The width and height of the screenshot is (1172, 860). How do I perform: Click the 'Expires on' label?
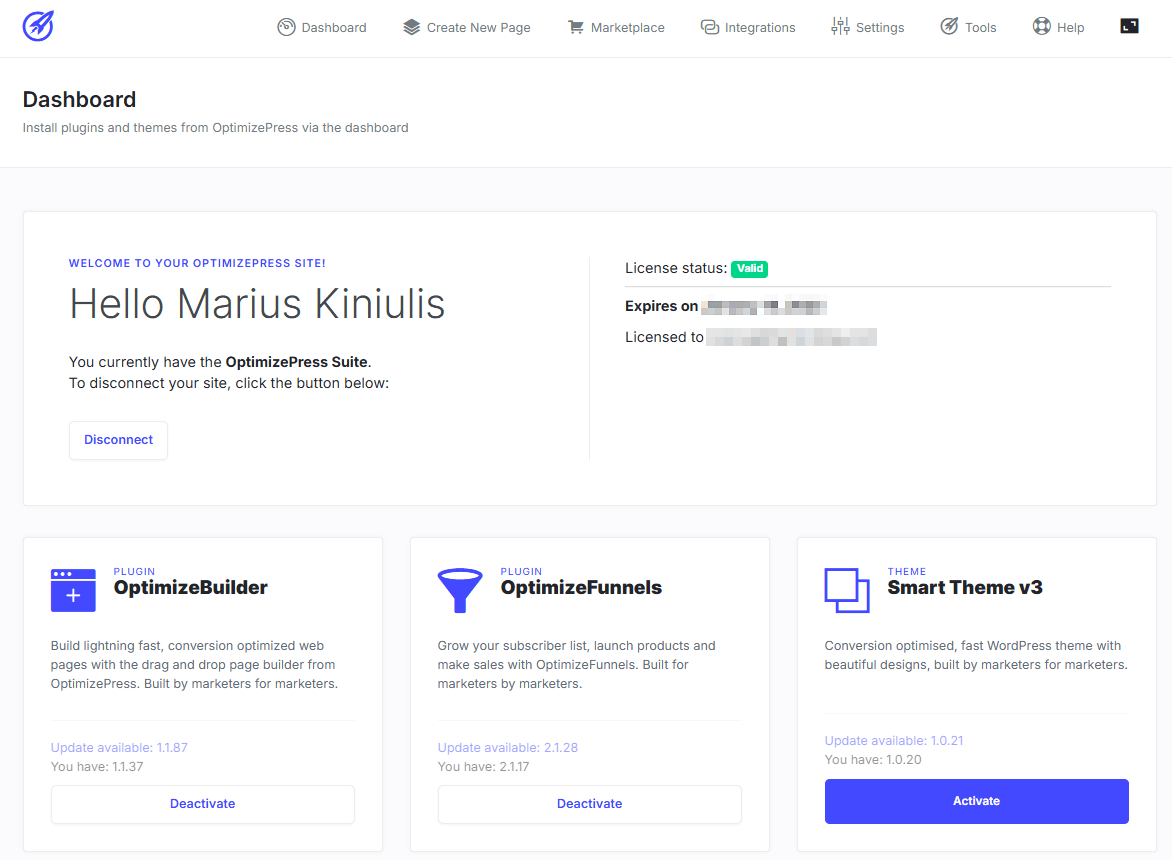[661, 306]
